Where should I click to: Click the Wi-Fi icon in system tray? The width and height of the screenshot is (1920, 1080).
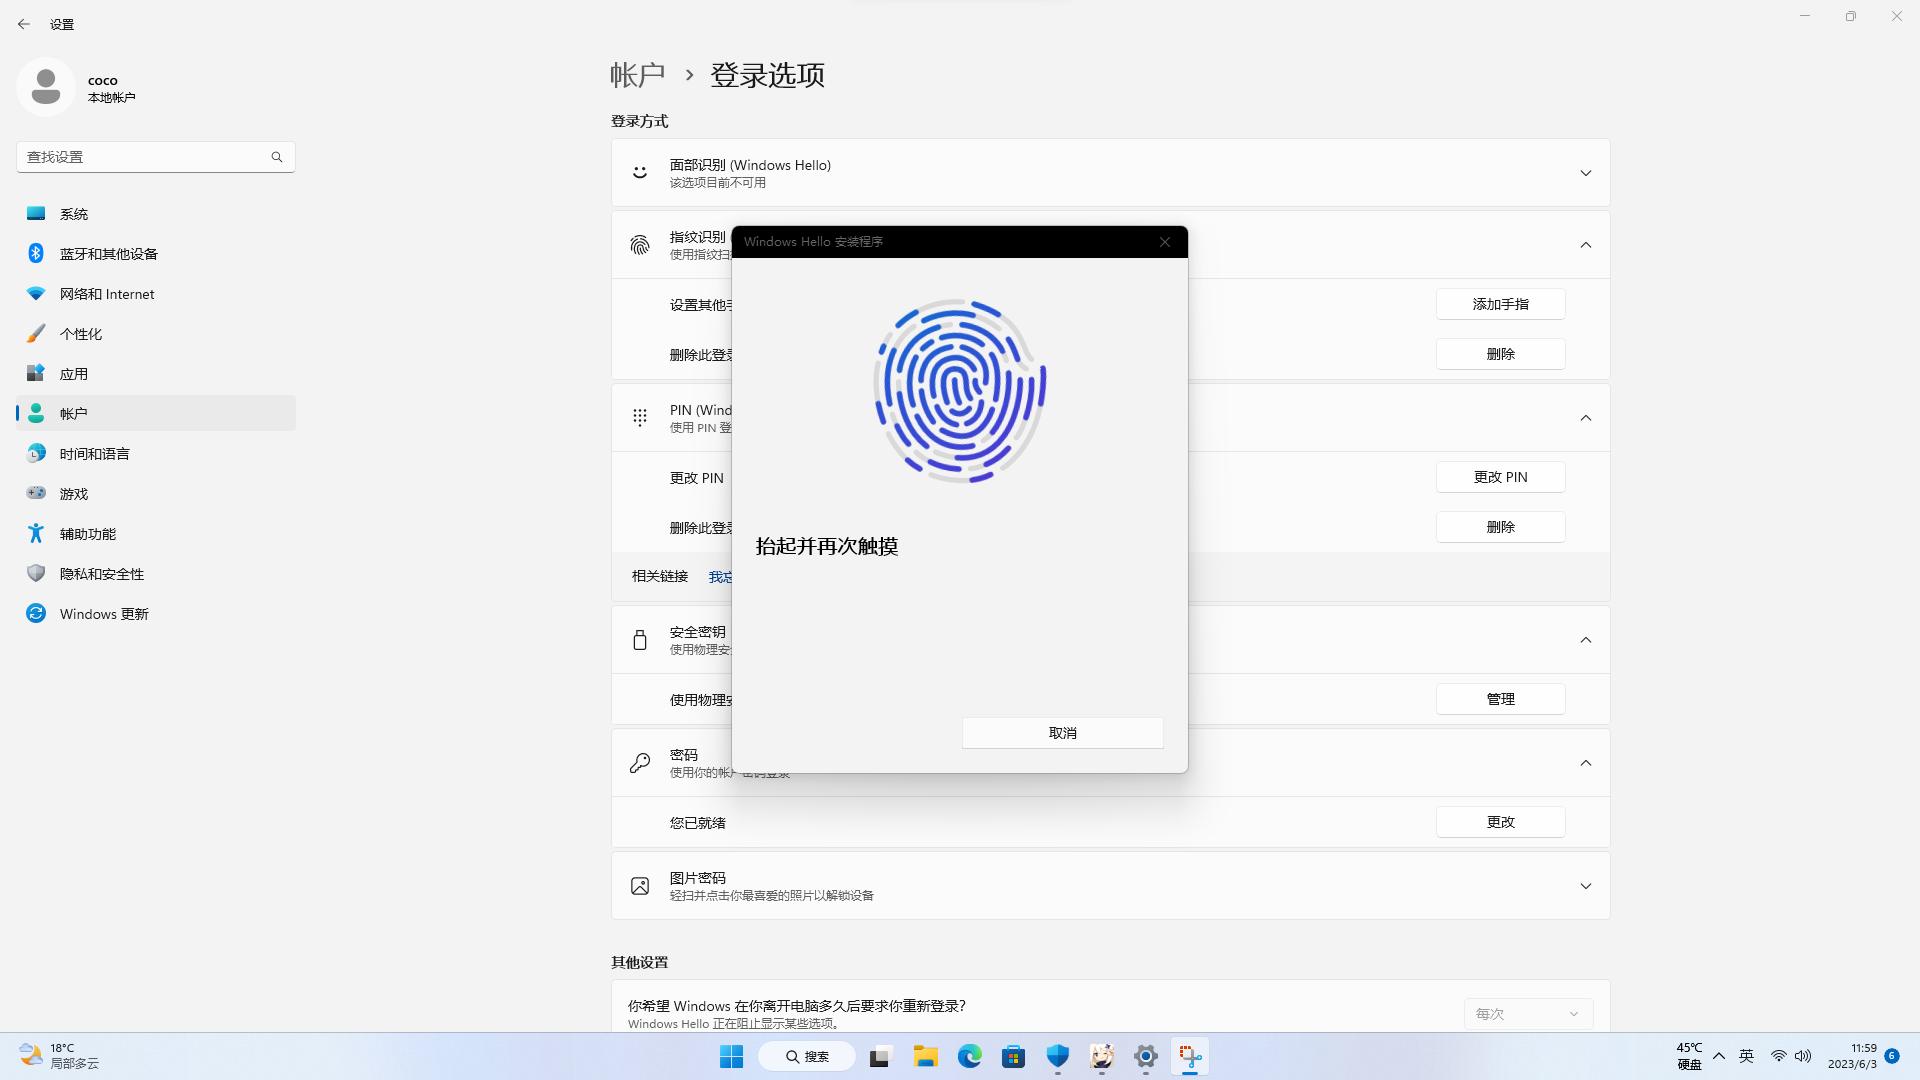[x=1777, y=1055]
